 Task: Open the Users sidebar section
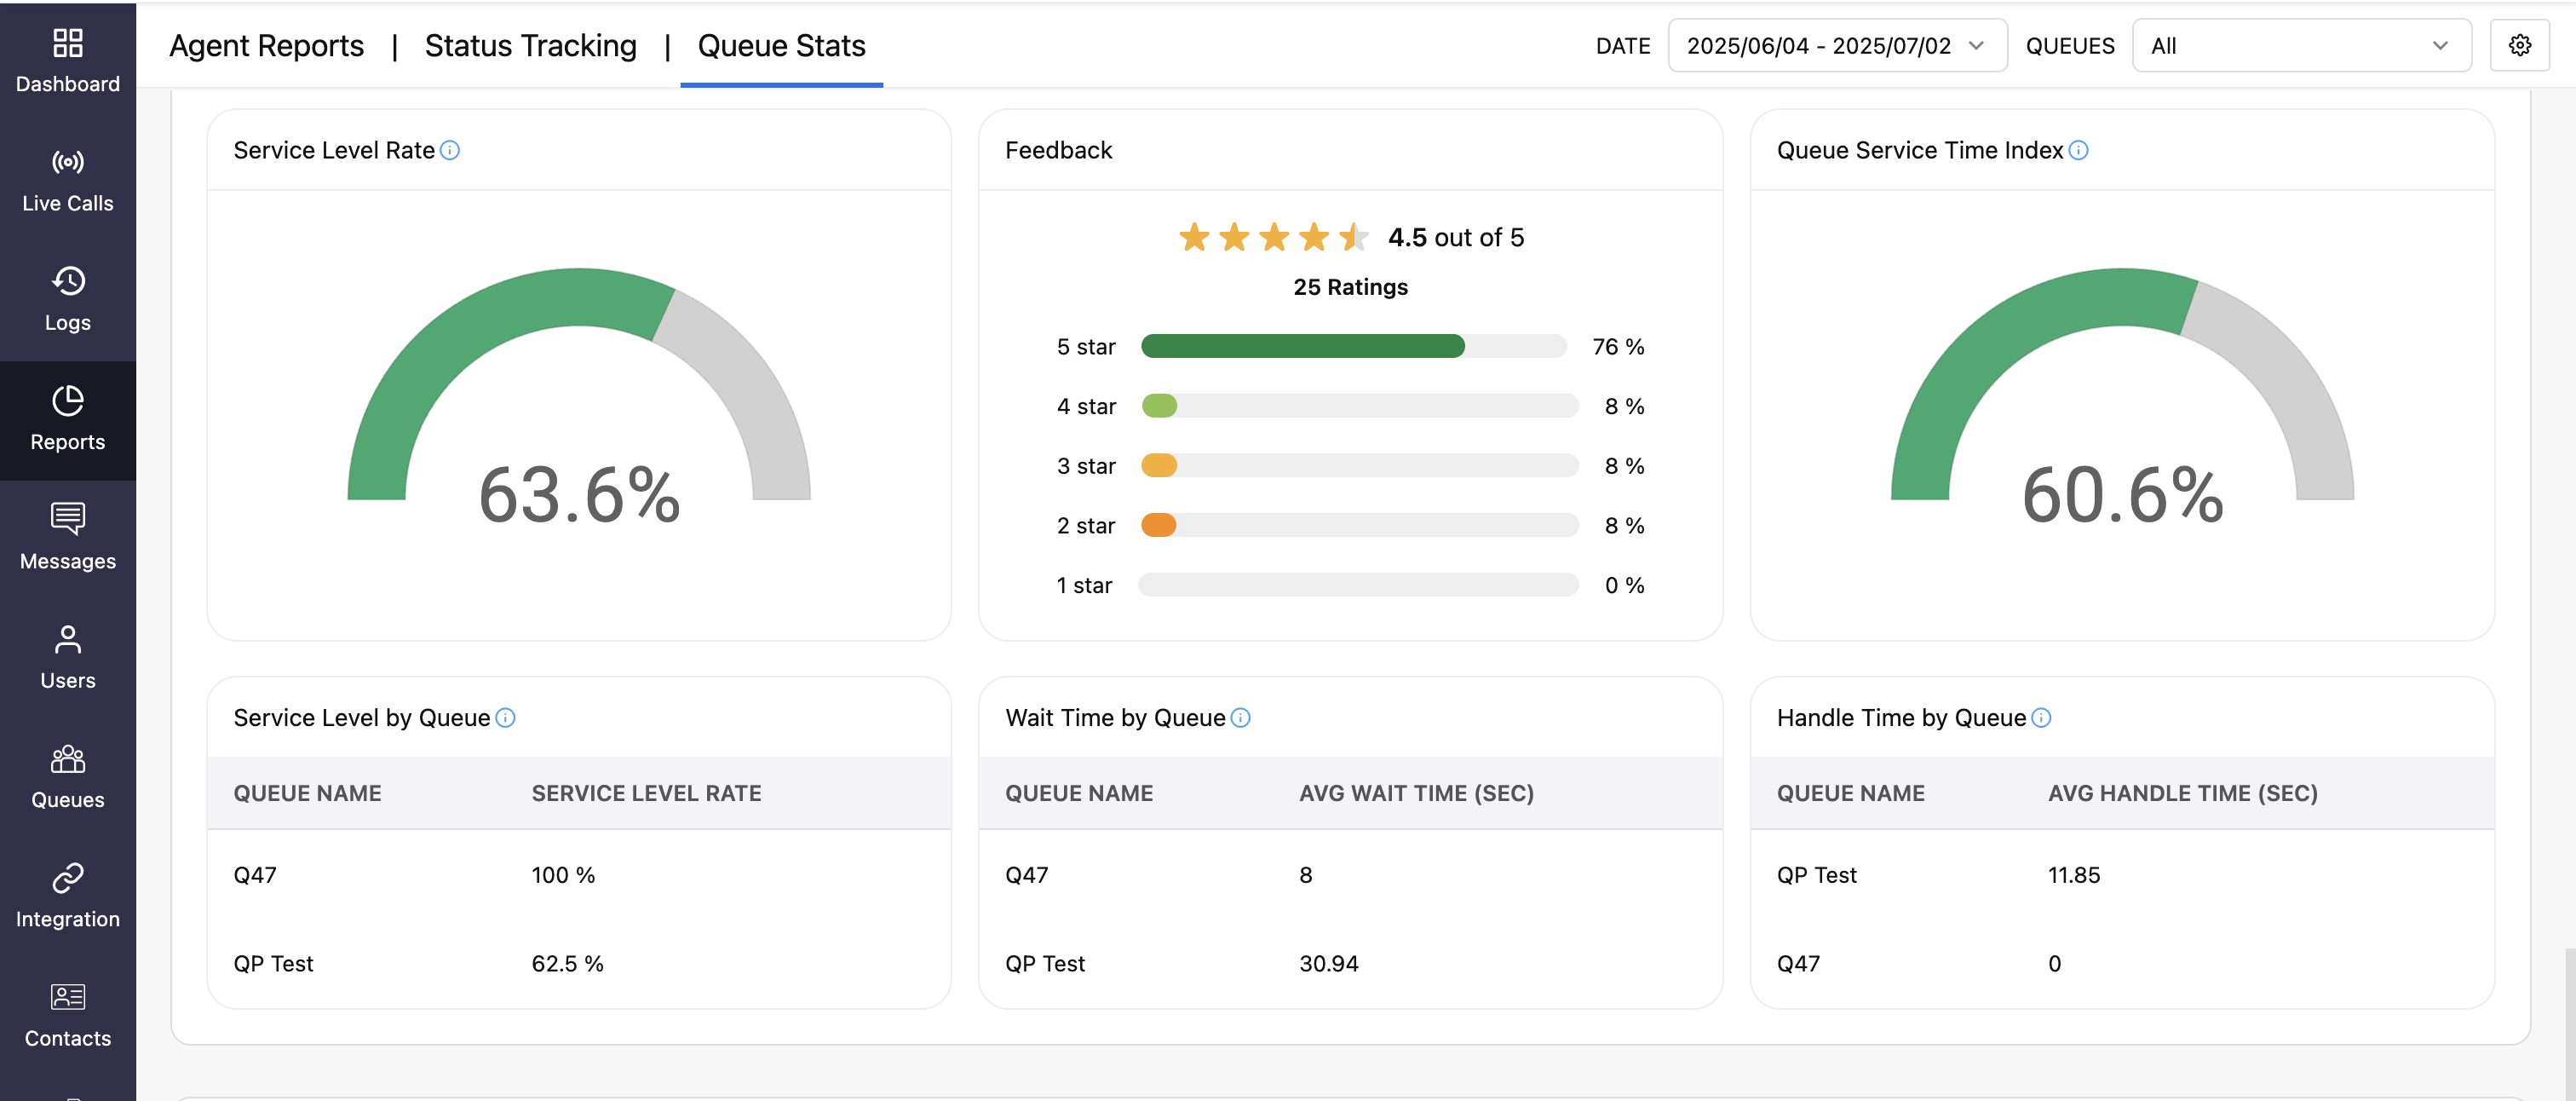tap(67, 656)
